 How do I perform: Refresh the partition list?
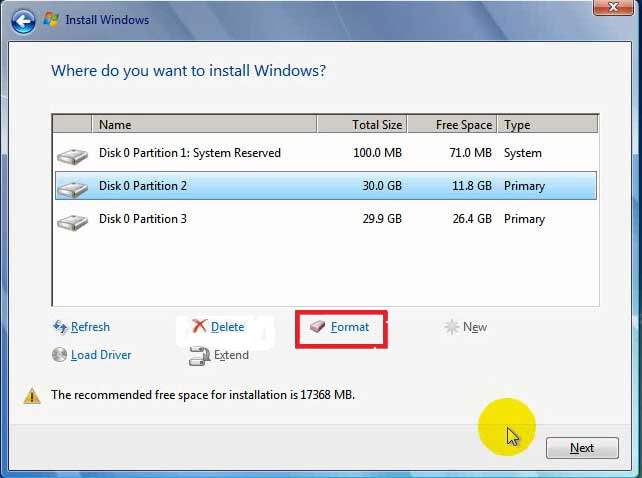click(x=90, y=327)
